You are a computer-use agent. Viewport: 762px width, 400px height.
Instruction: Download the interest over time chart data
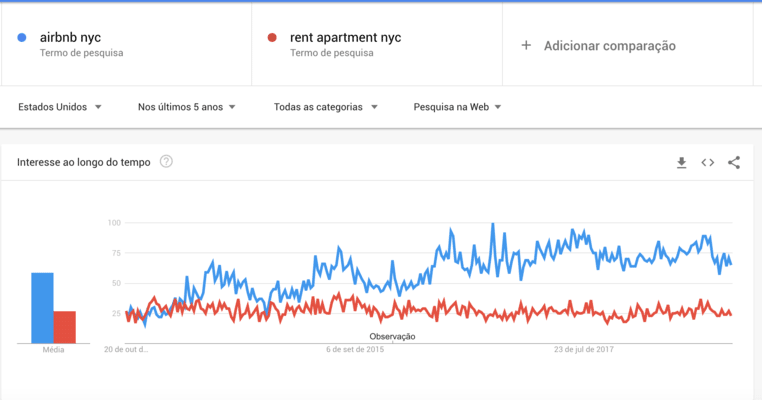(x=681, y=163)
